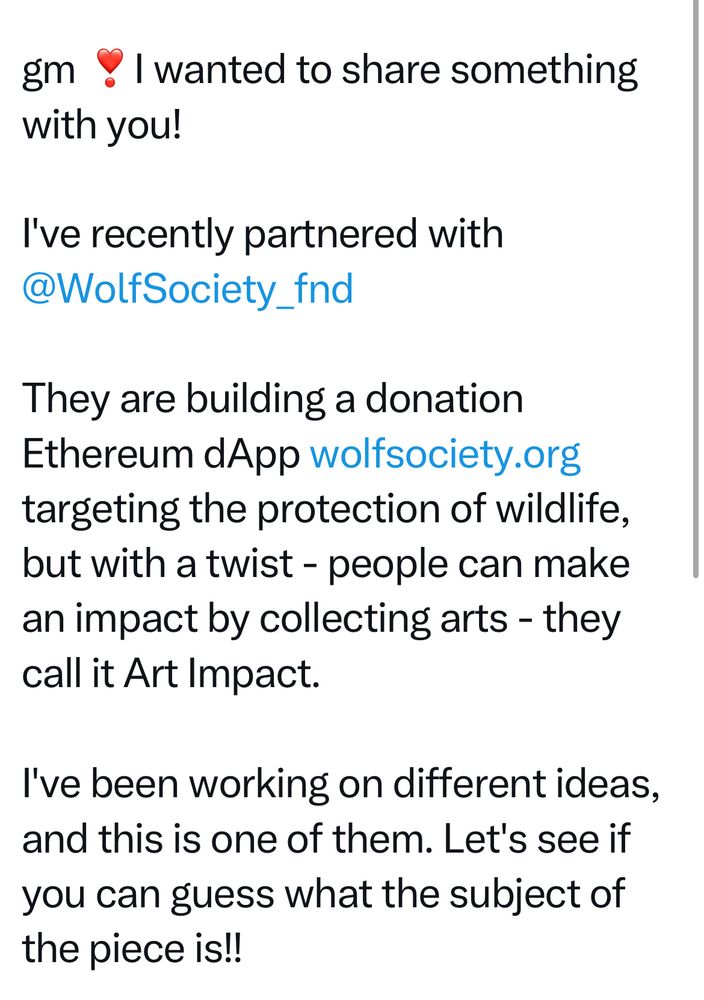Click the "with you!" line
The width and height of the screenshot is (704, 1000).
[x=102, y=124]
